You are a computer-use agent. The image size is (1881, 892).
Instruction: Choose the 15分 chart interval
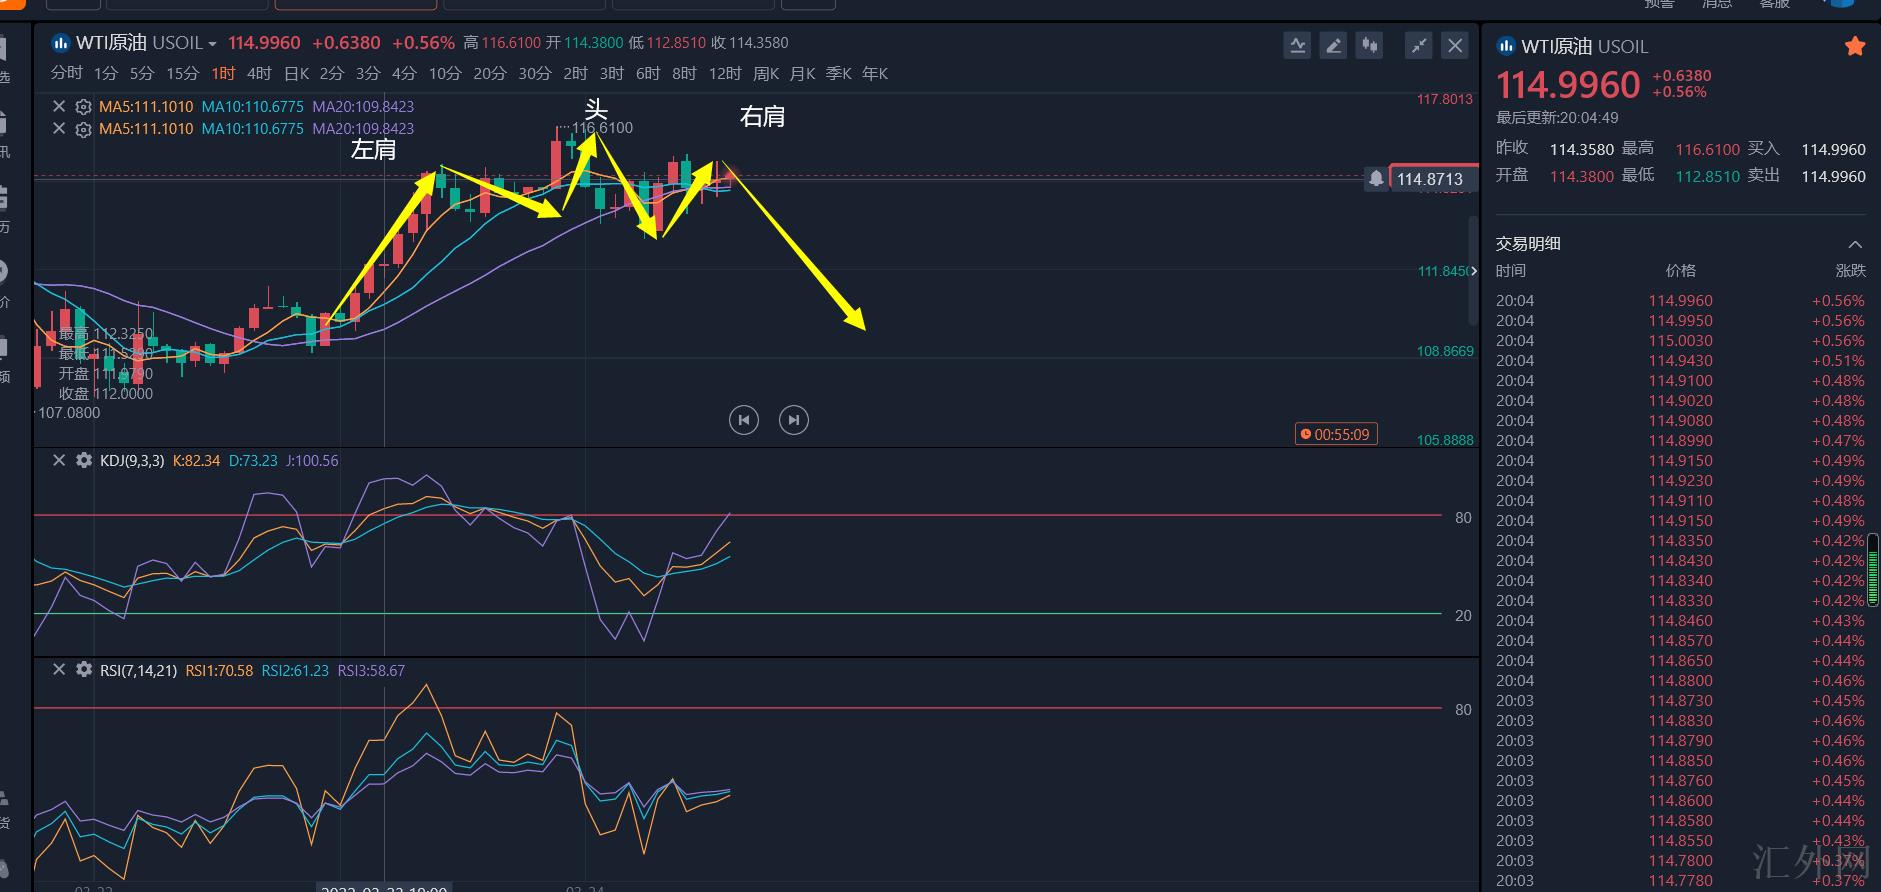pyautogui.click(x=182, y=73)
